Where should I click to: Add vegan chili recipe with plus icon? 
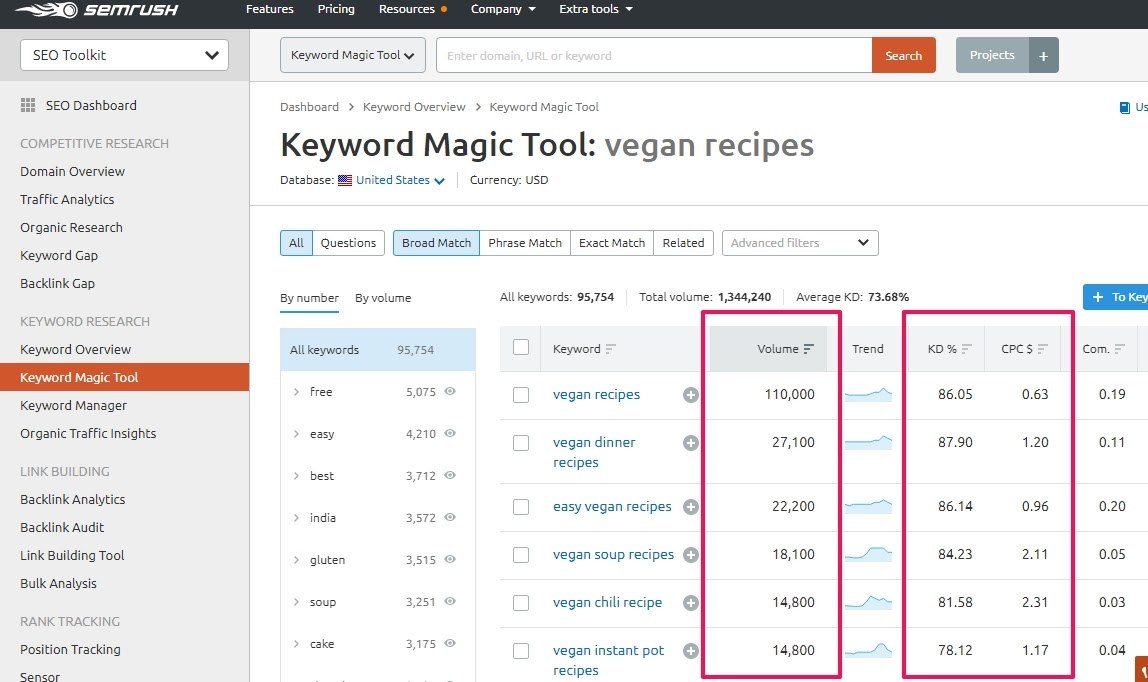coord(690,603)
